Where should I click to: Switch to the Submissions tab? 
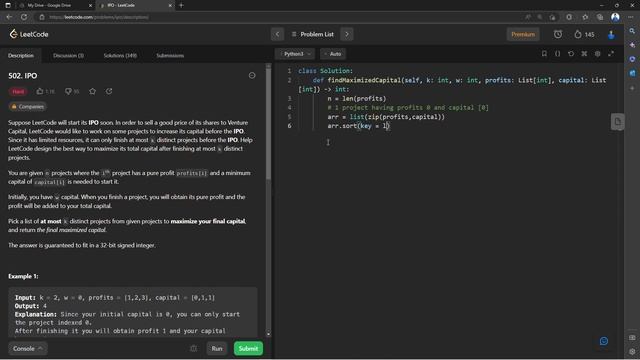170,56
